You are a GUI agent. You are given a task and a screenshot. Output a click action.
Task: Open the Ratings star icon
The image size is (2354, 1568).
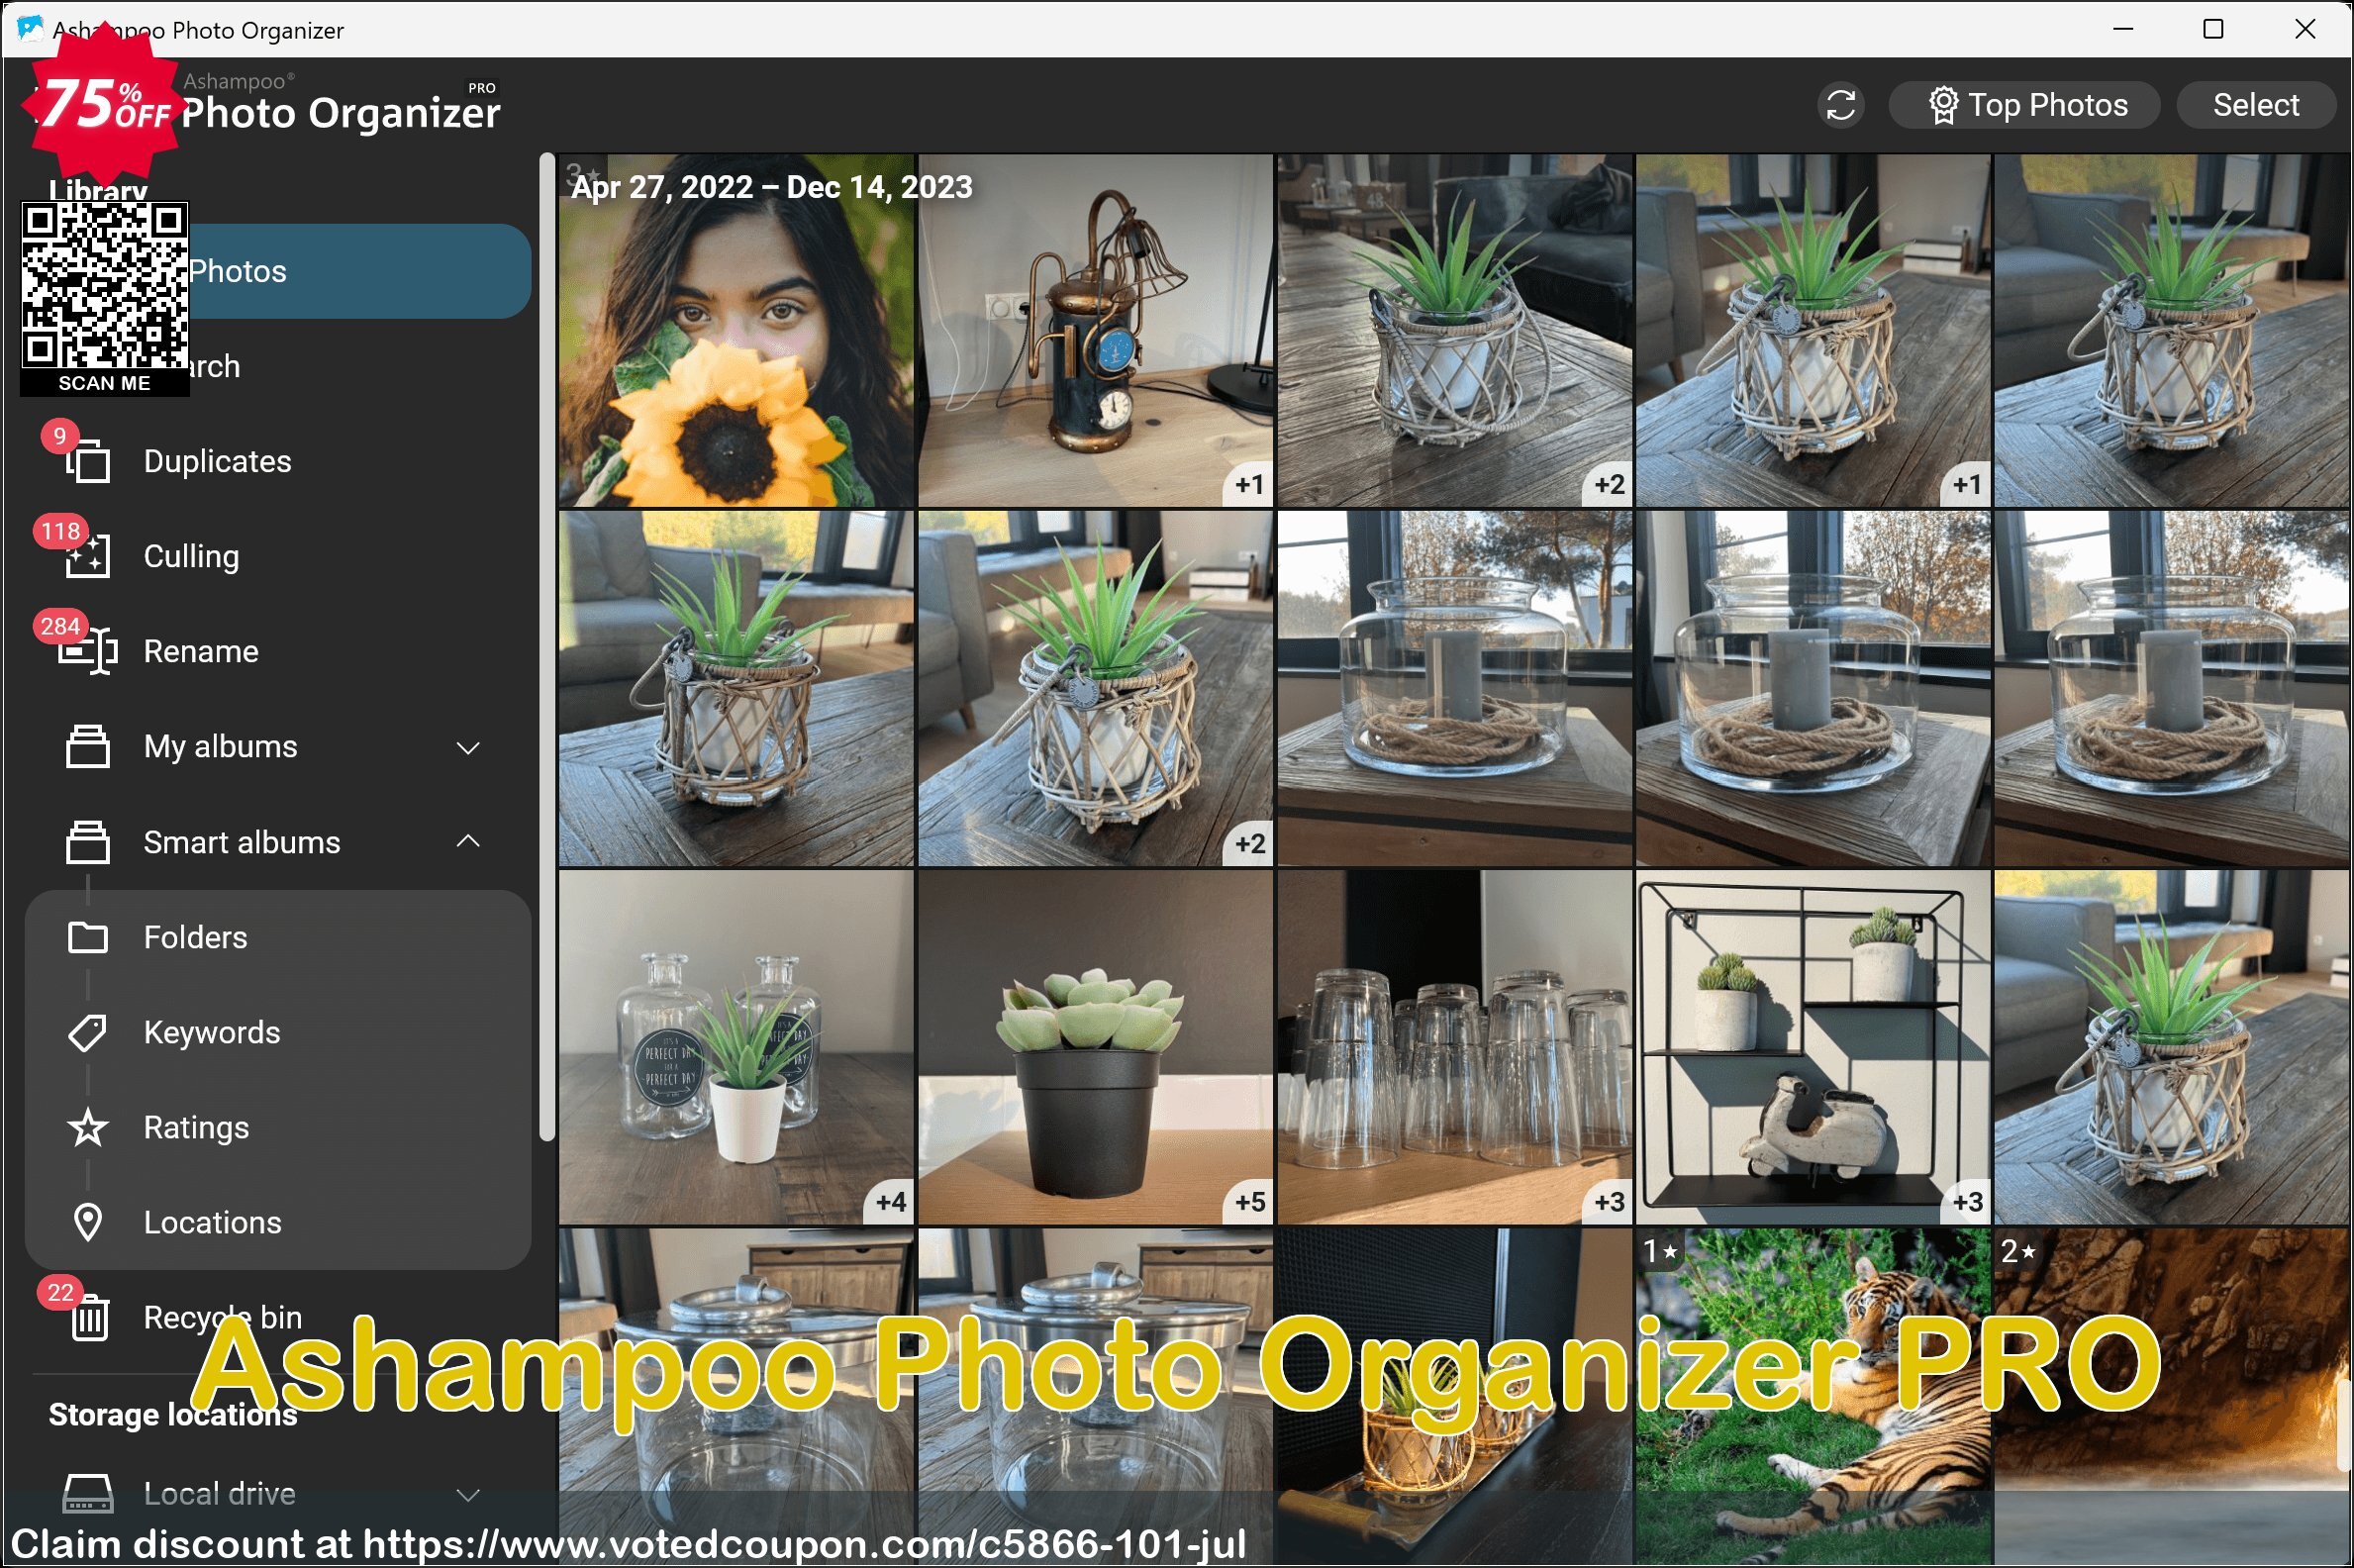coord(88,1128)
